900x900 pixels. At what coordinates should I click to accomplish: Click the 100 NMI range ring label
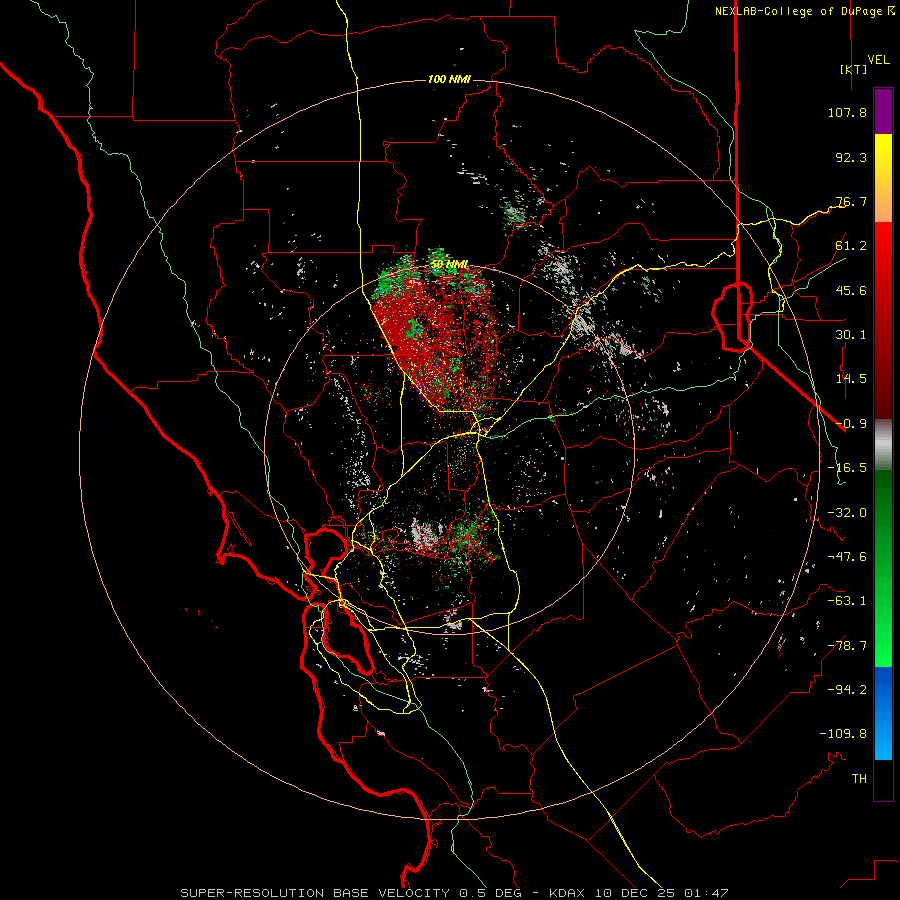(449, 79)
